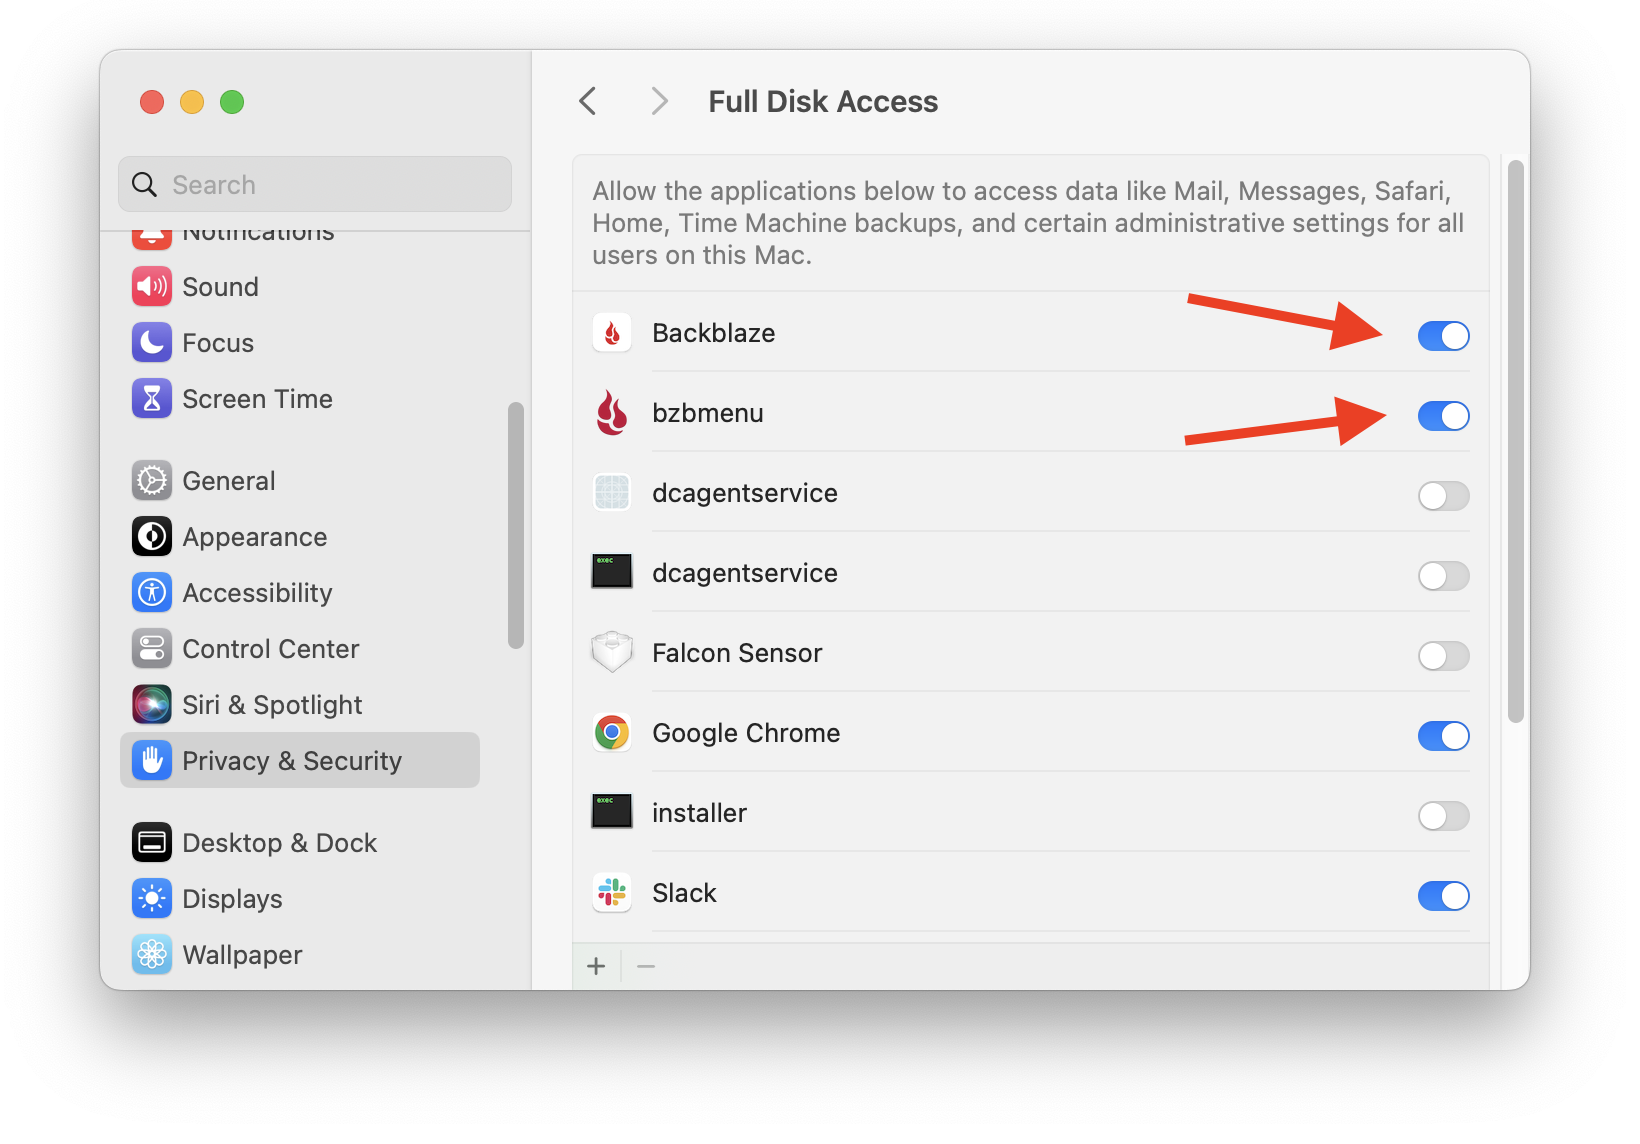Click the Accessibility sidebar icon
1640x1144 pixels.
152,593
